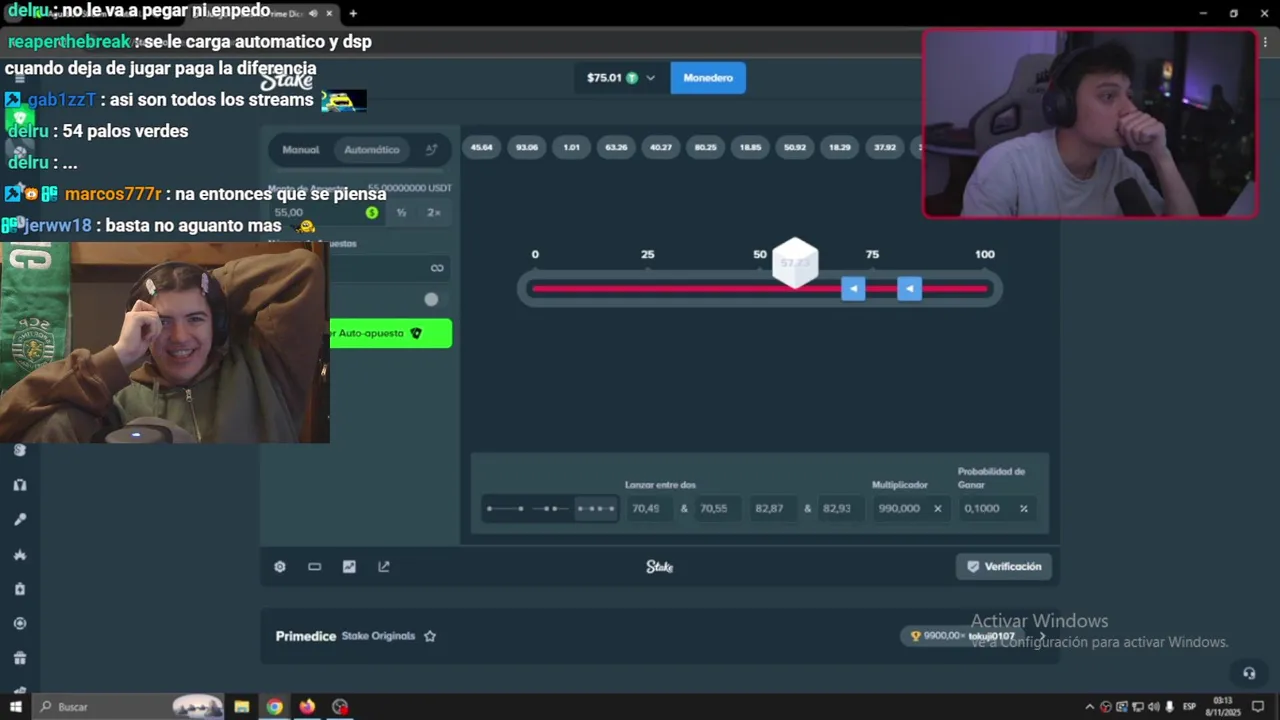This screenshot has width=1280, height=720.
Task: Click the Stake Originals link
Action: point(378,636)
